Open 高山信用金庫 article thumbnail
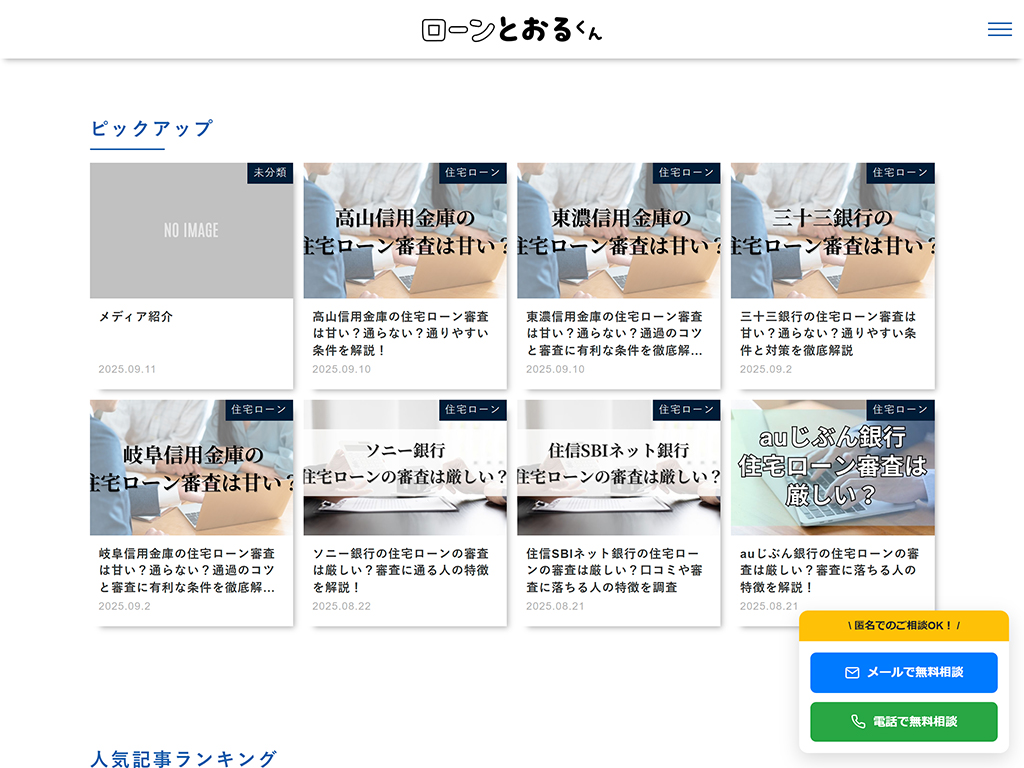The image size is (1024, 768). tap(405, 231)
